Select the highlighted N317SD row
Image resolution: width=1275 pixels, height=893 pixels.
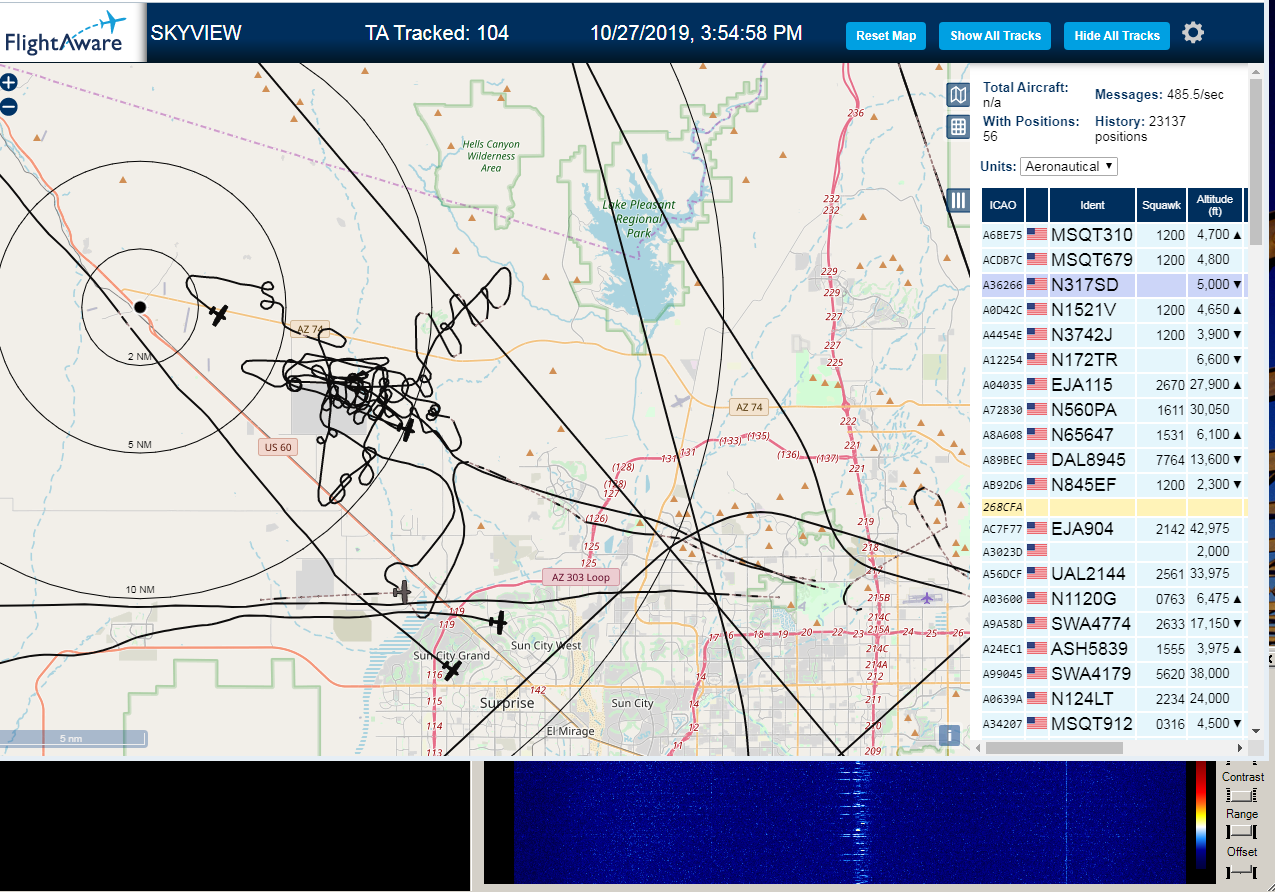click(x=1113, y=285)
